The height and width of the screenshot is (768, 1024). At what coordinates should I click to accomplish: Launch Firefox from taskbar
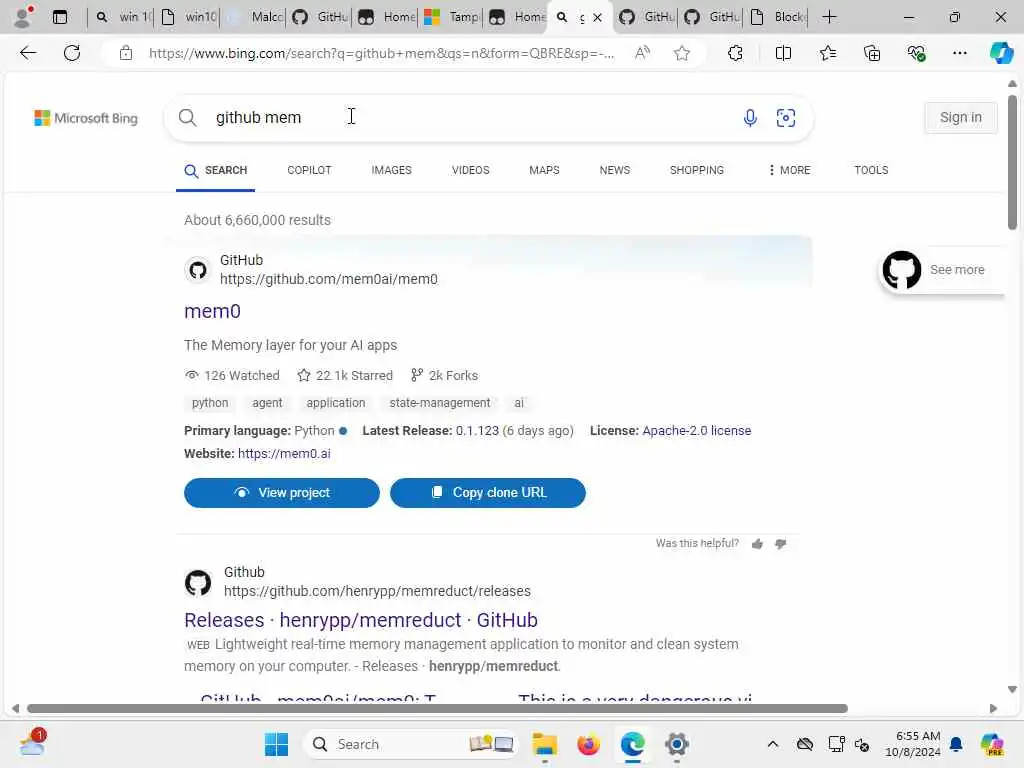pyautogui.click(x=588, y=744)
